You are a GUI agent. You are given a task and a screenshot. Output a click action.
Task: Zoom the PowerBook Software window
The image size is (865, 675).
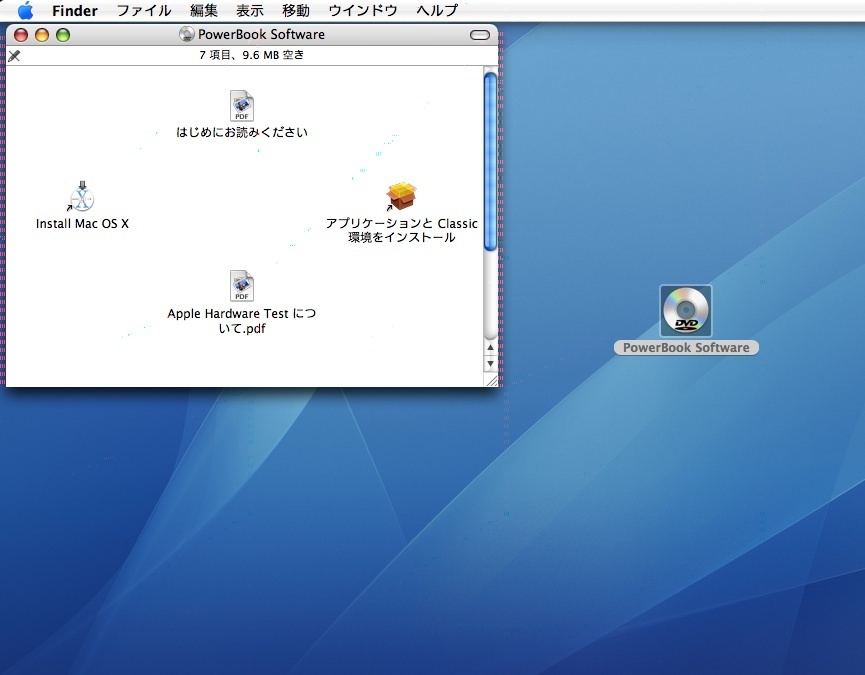pos(63,35)
